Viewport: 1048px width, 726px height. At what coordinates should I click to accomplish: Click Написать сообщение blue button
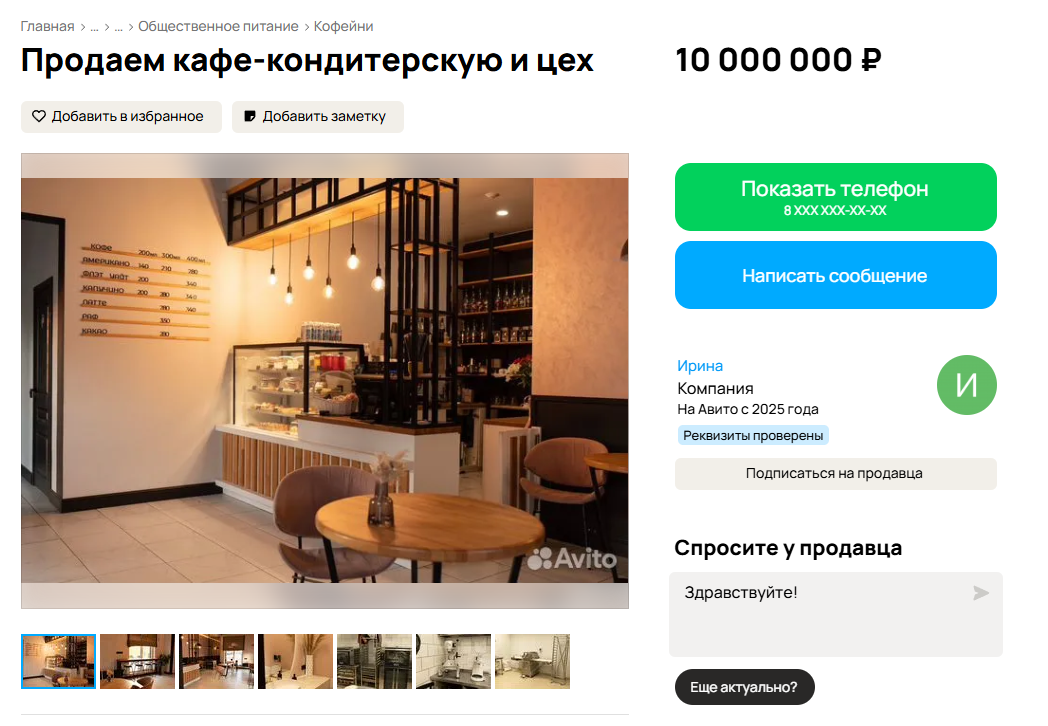835,275
